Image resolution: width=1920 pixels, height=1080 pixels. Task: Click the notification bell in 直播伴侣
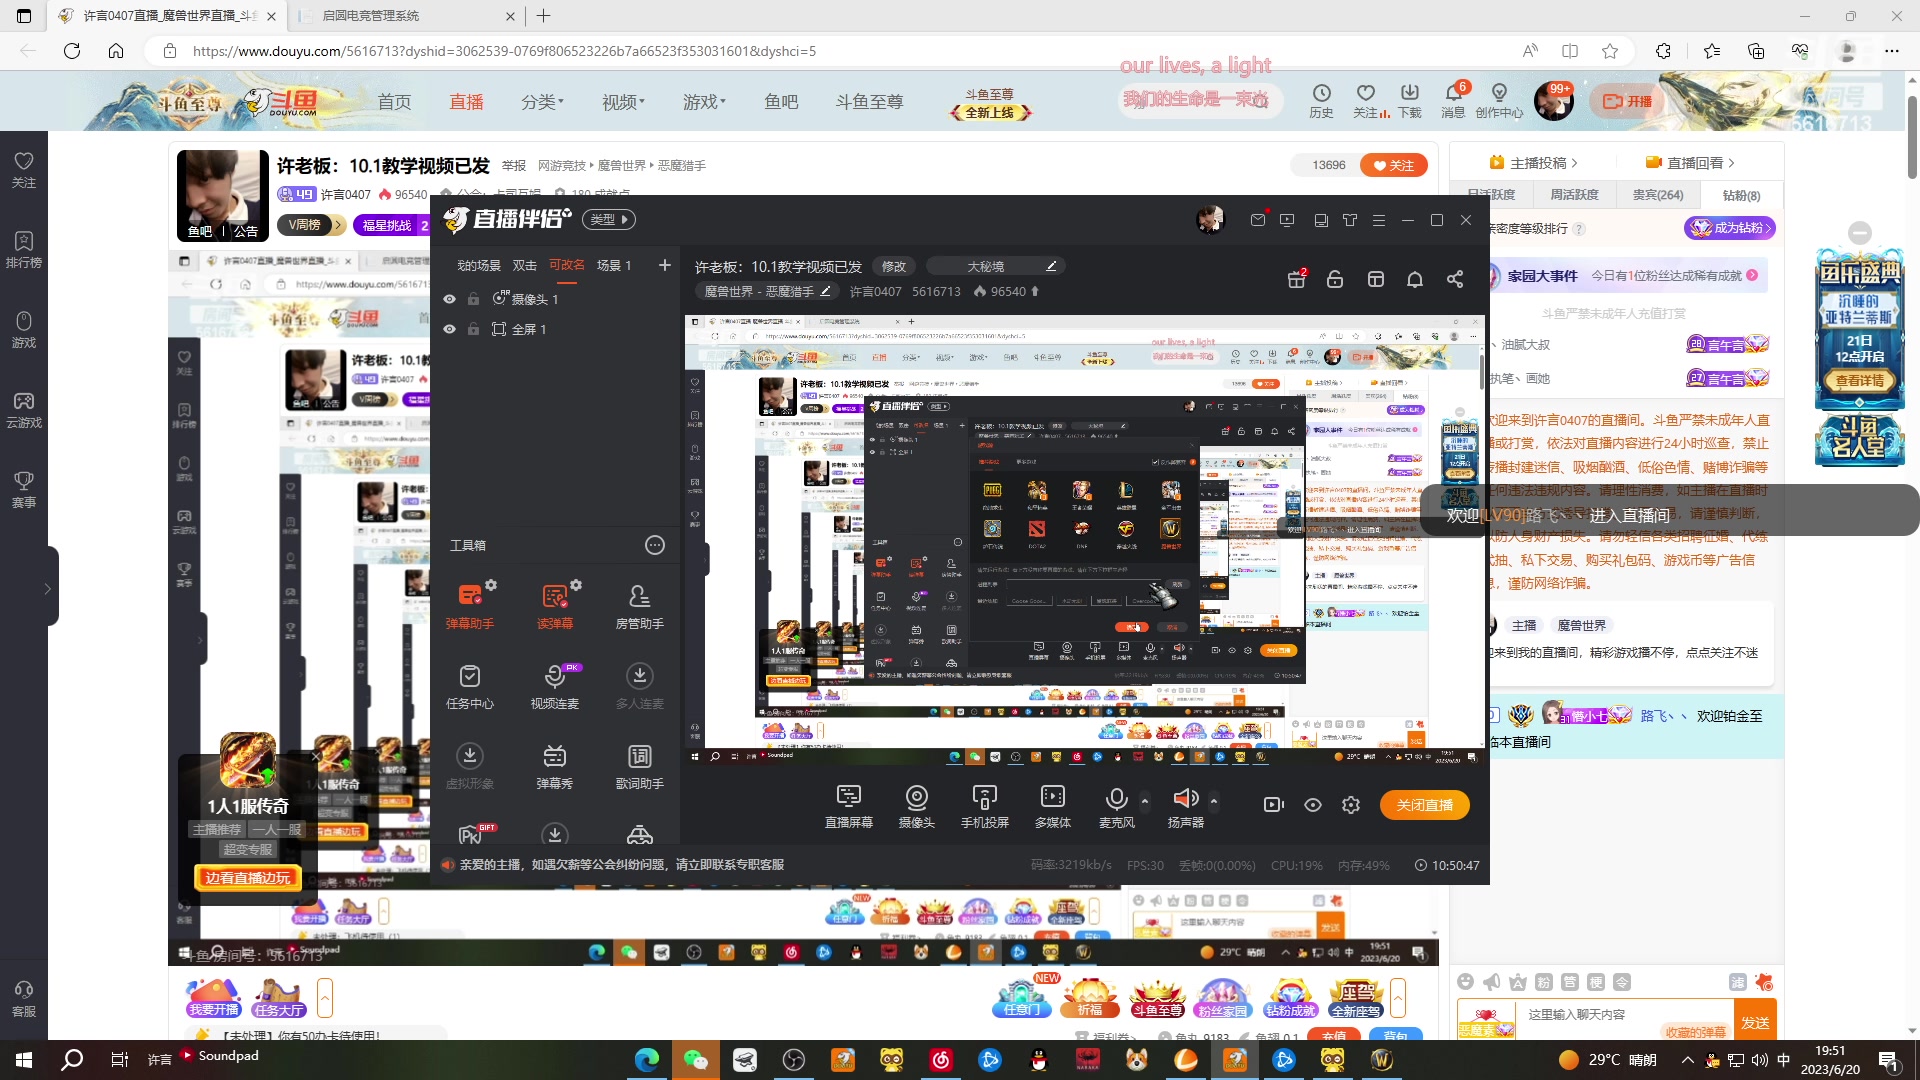(1415, 279)
